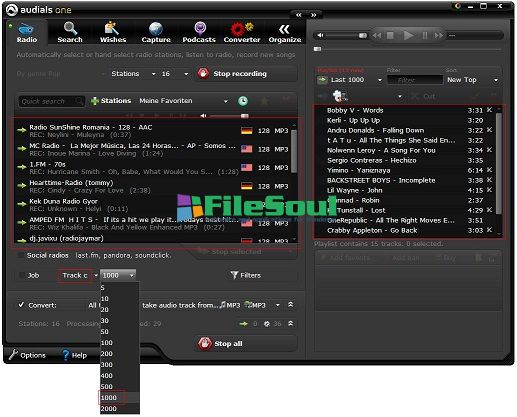Screen dimensions: 517x417
Task: Expand the Last 1000 playlist dropdown
Action: (x=380, y=80)
